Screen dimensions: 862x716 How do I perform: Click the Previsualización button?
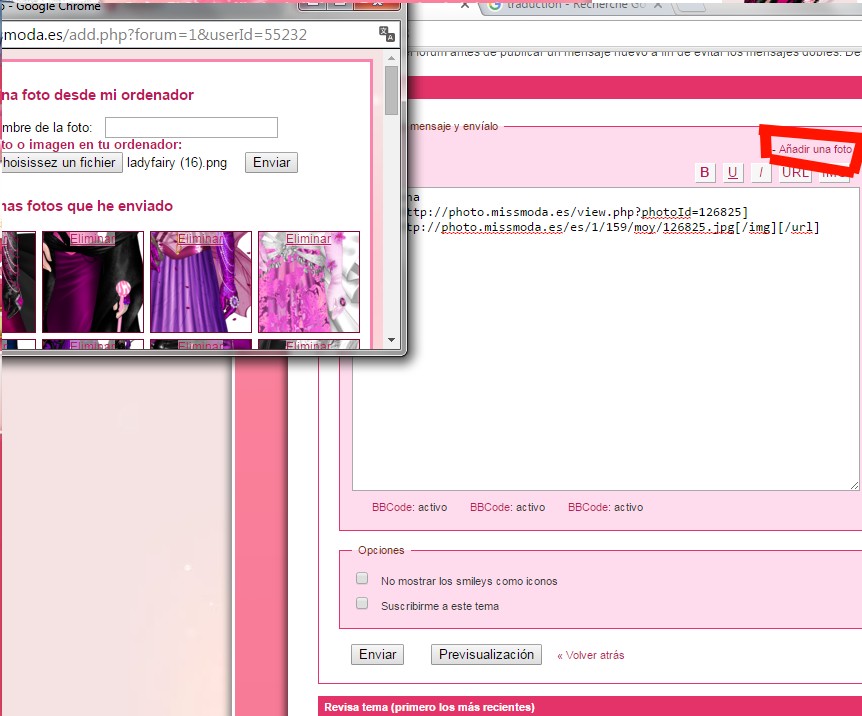click(x=487, y=654)
